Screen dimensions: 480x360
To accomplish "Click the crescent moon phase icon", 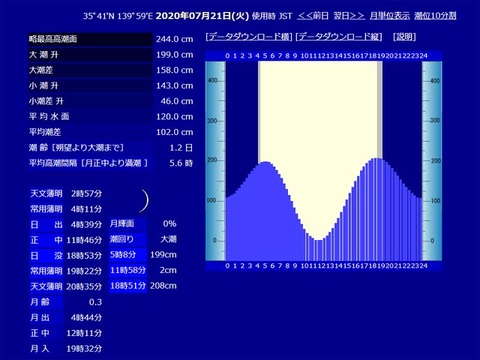I will 144,201.
